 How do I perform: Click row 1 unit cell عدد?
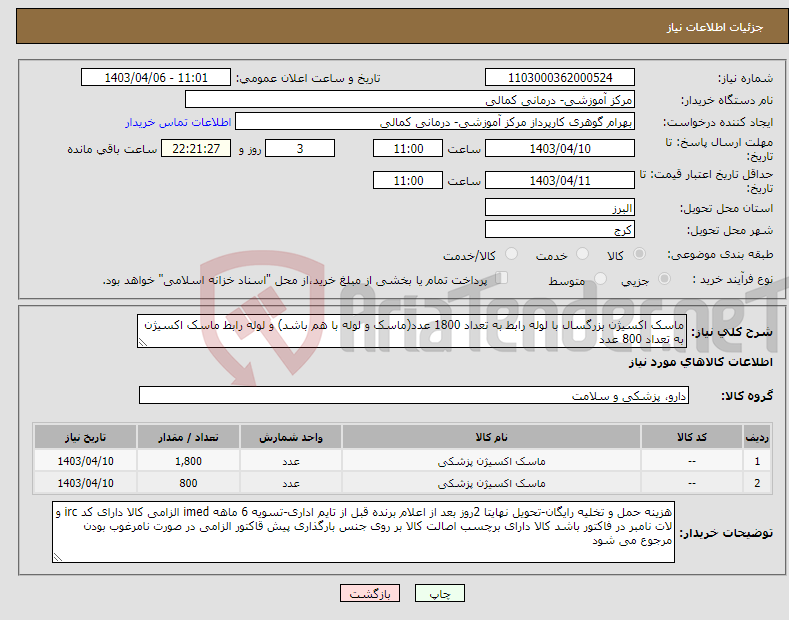(x=291, y=461)
